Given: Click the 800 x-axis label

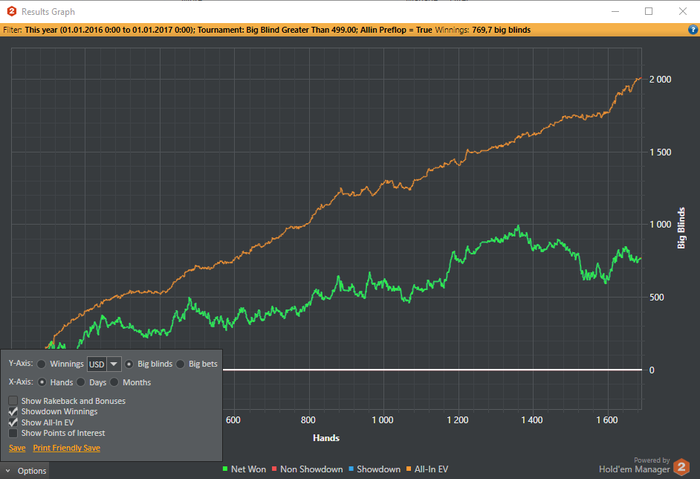Looking at the screenshot, I should (x=308, y=420).
